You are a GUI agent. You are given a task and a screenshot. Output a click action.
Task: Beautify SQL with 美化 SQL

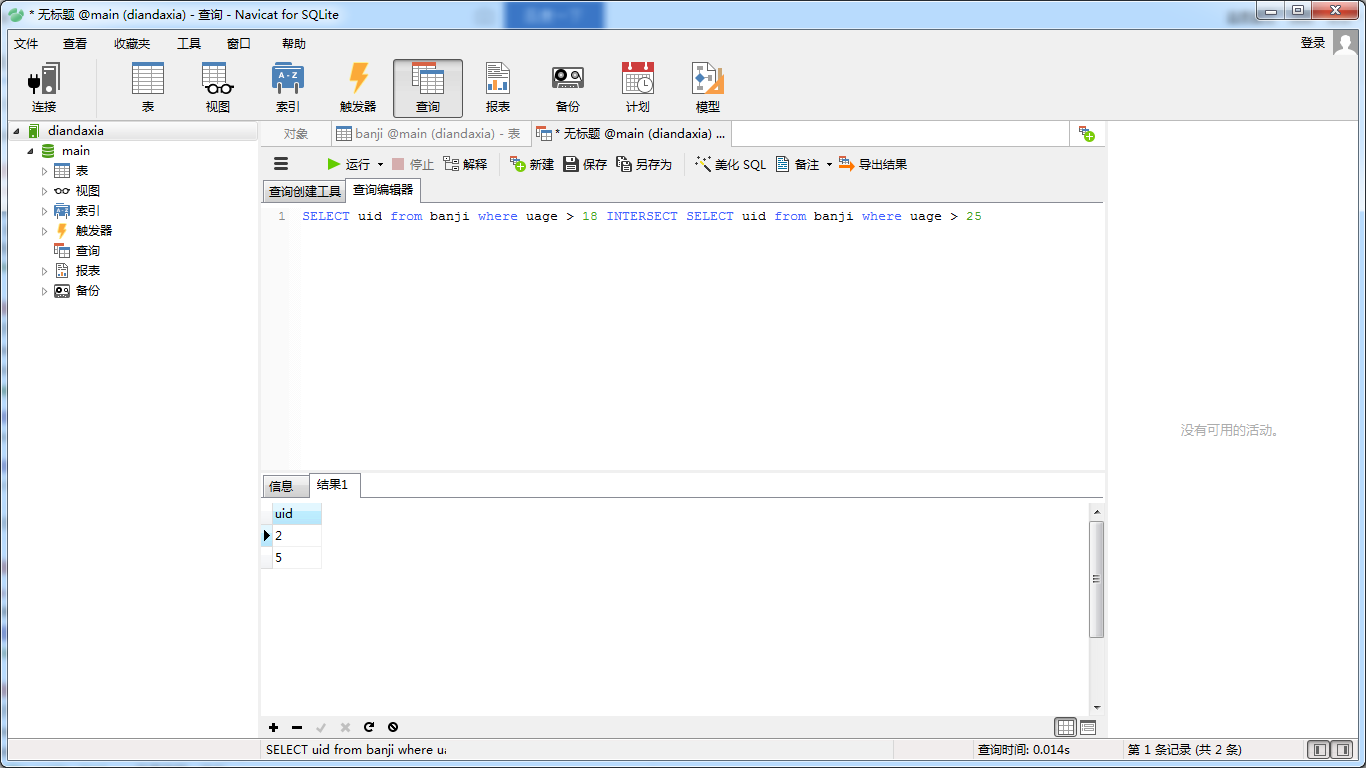coord(731,164)
